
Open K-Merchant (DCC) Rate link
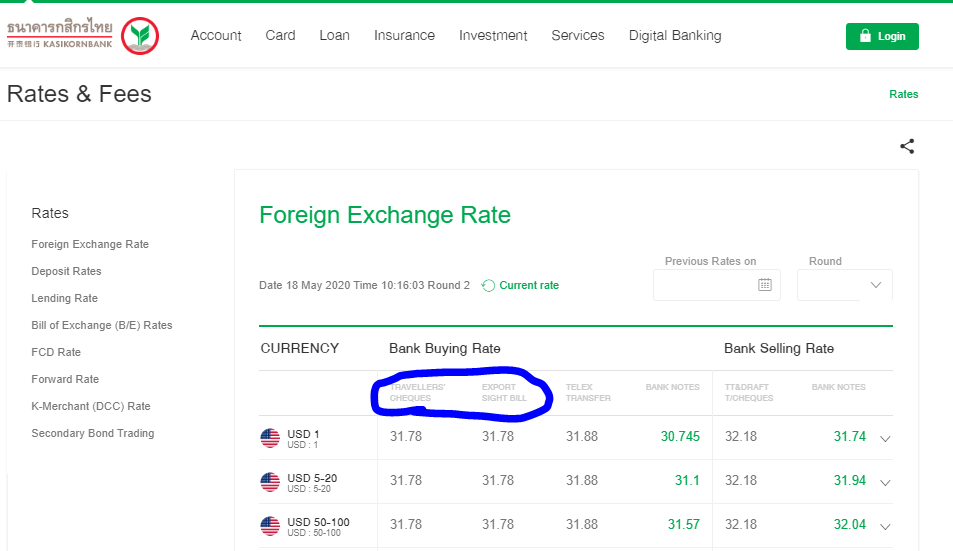tap(90, 406)
